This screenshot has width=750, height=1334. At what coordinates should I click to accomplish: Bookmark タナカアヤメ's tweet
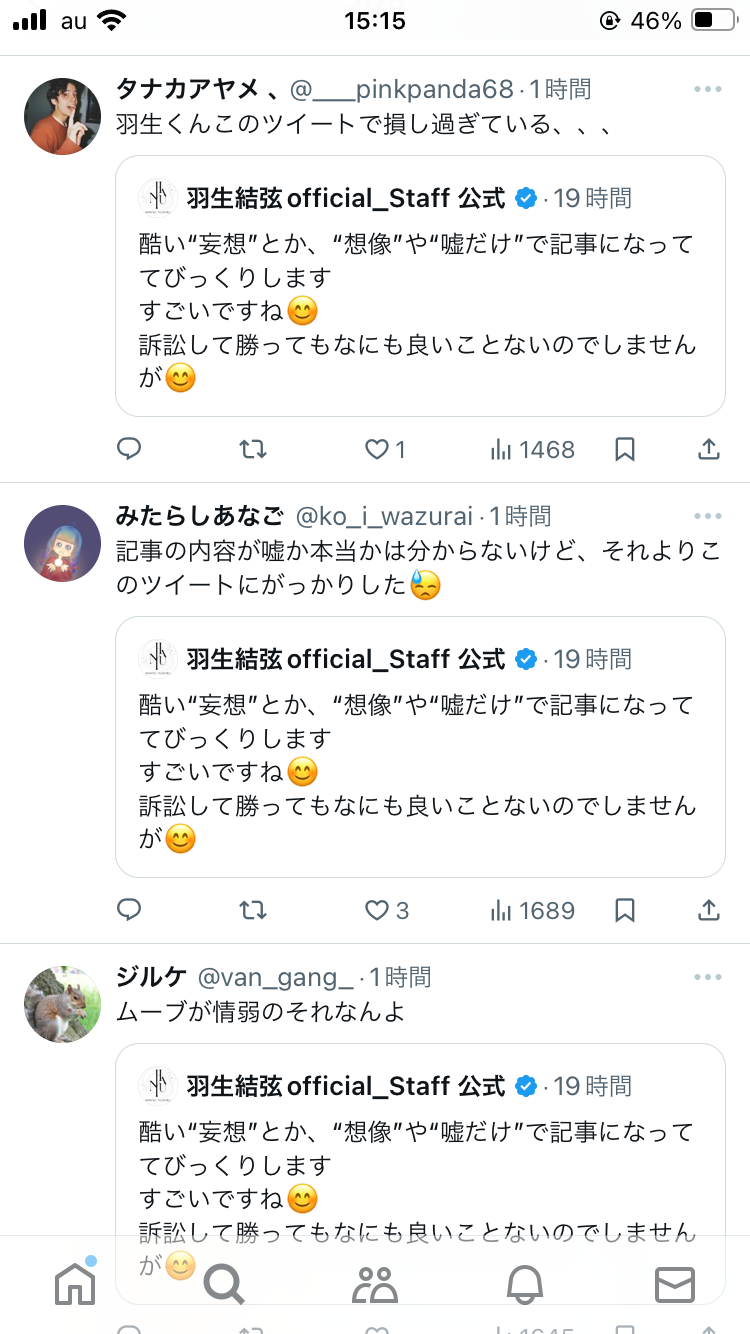(625, 450)
